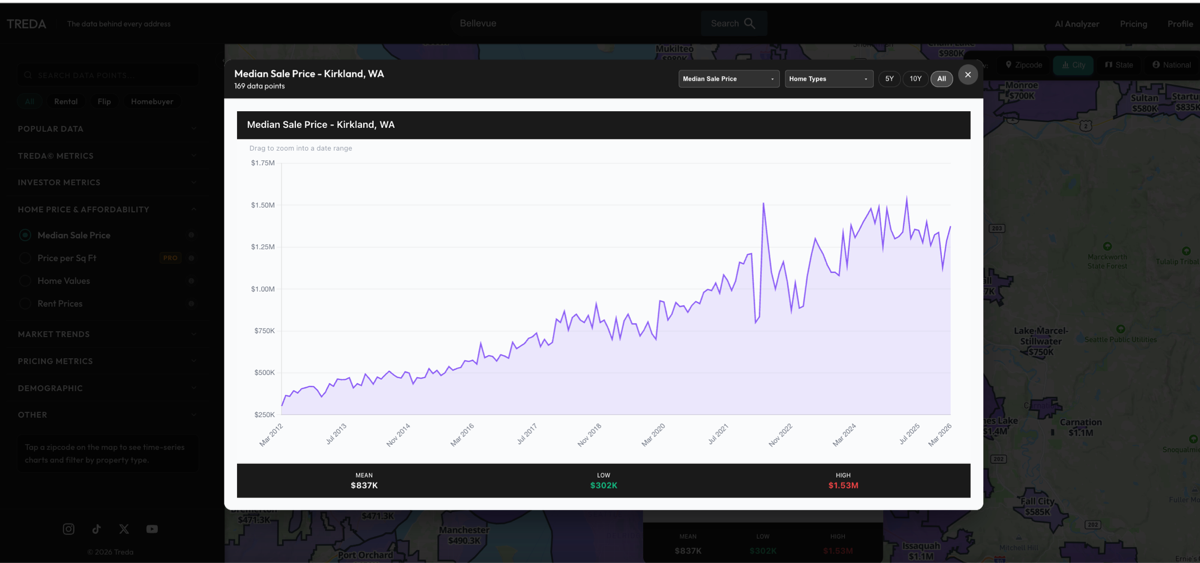Select the 5Y time range

tap(889, 78)
